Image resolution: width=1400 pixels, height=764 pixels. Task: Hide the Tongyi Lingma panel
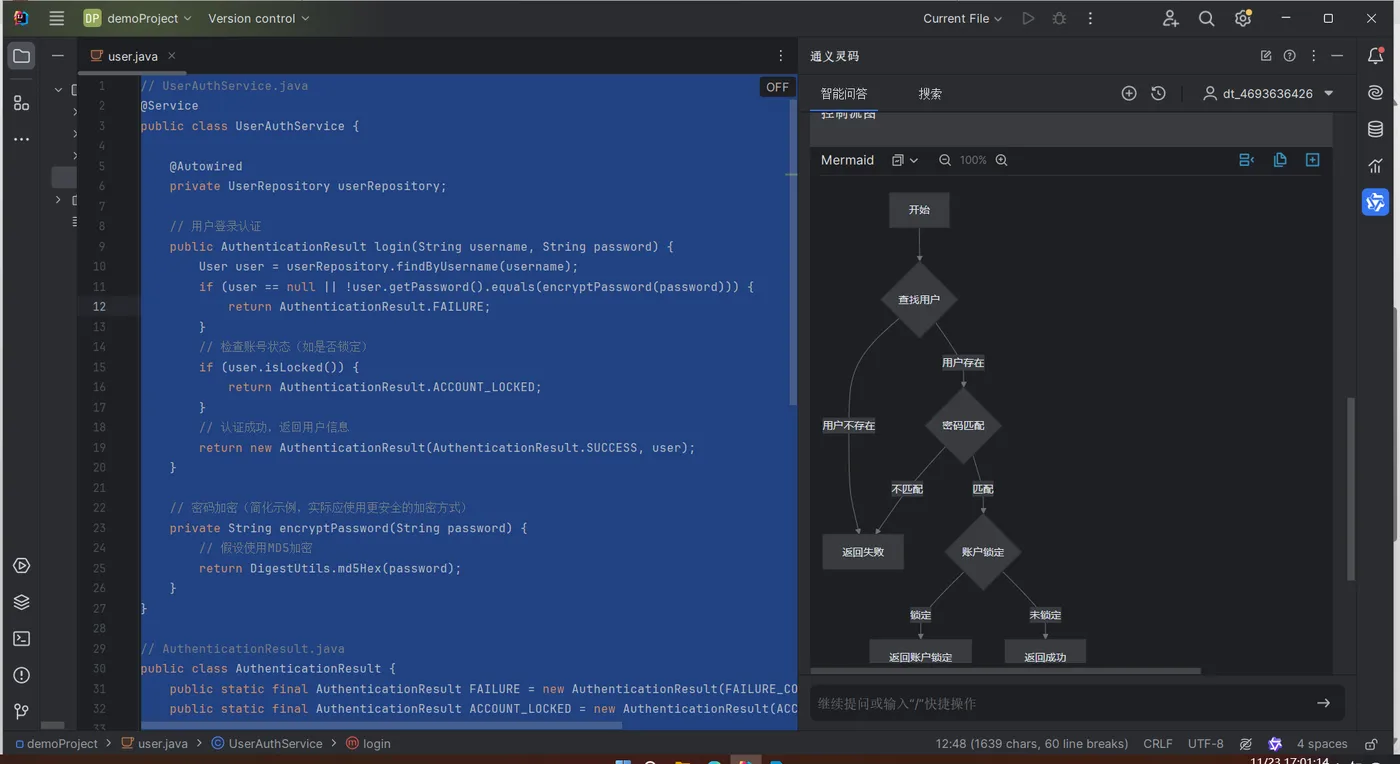[x=1337, y=56]
